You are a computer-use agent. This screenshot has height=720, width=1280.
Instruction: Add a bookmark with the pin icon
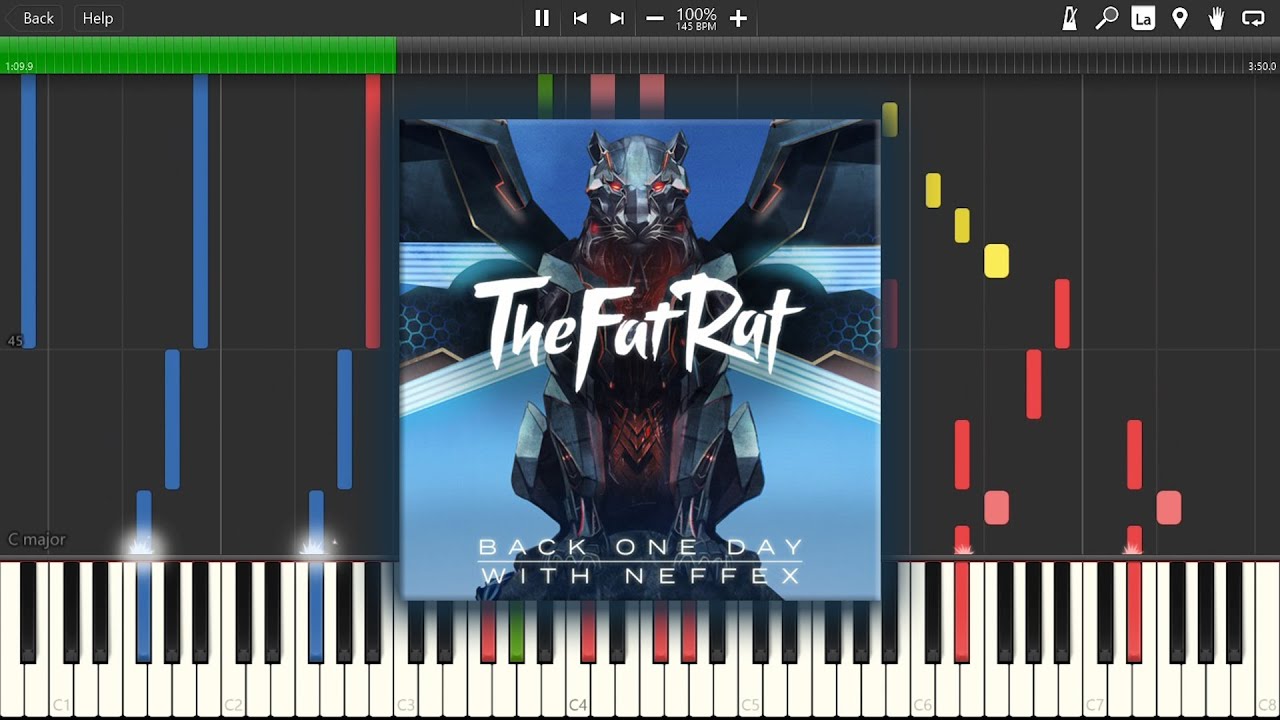(x=1180, y=18)
